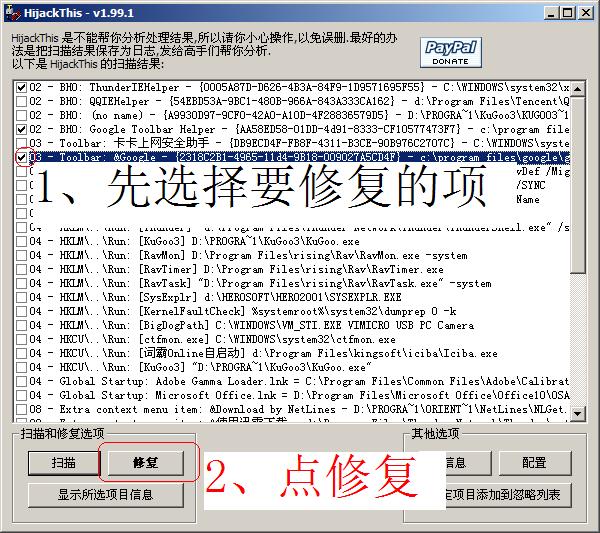Check the Microsoft Office.lnk startup checkbox
The height and width of the screenshot is (533, 600).
pos(21,395)
